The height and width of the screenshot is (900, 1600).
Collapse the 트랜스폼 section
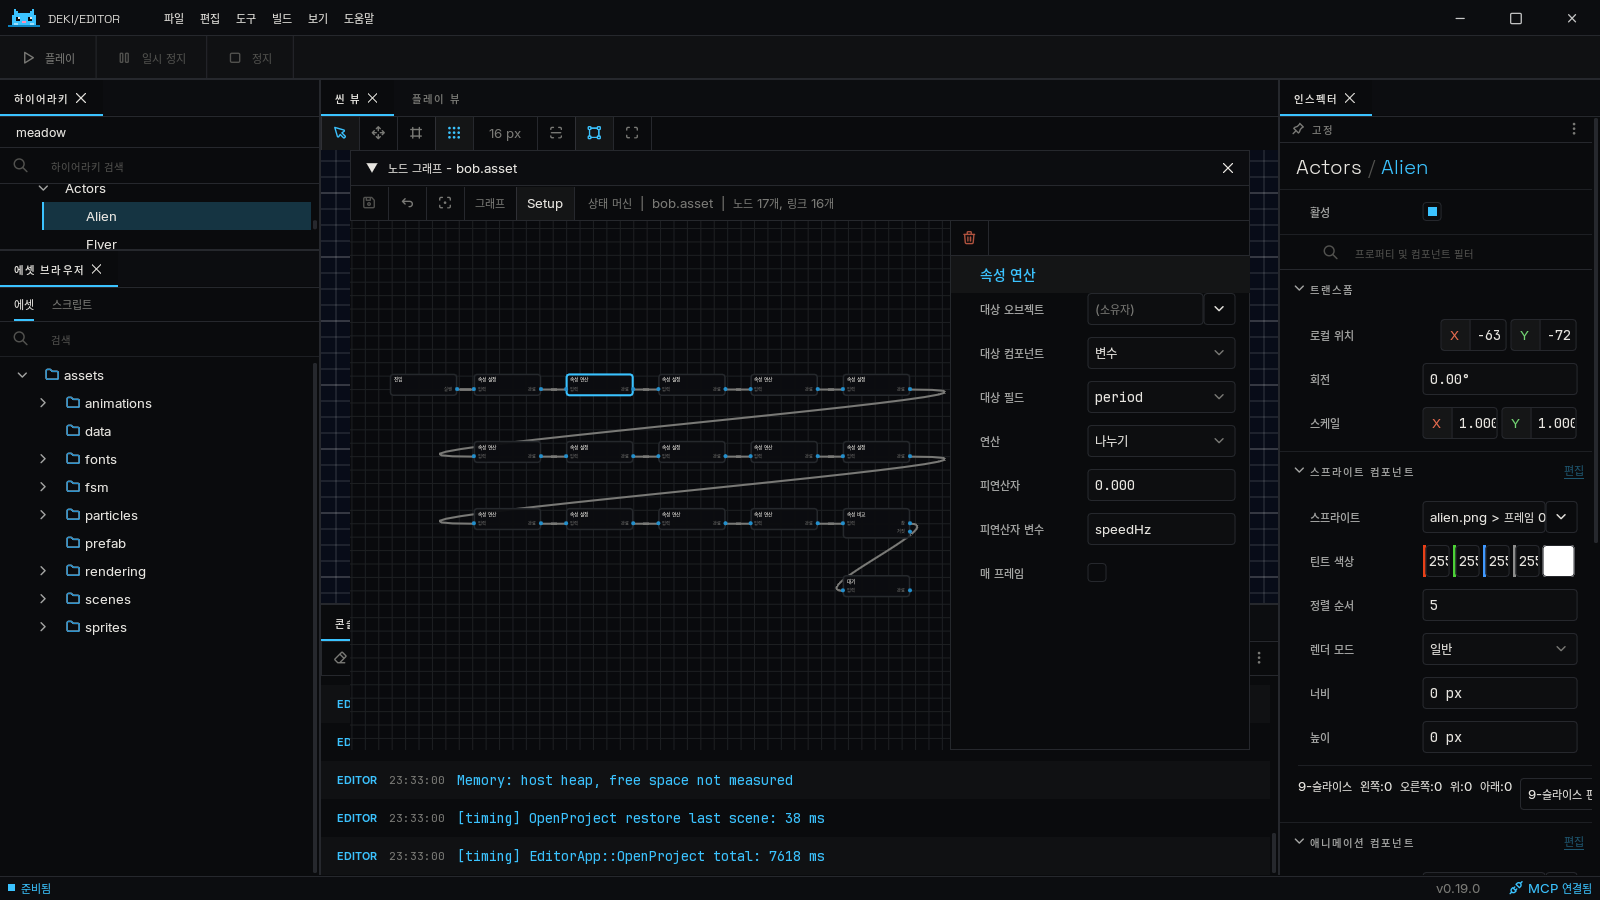tap(1300, 289)
